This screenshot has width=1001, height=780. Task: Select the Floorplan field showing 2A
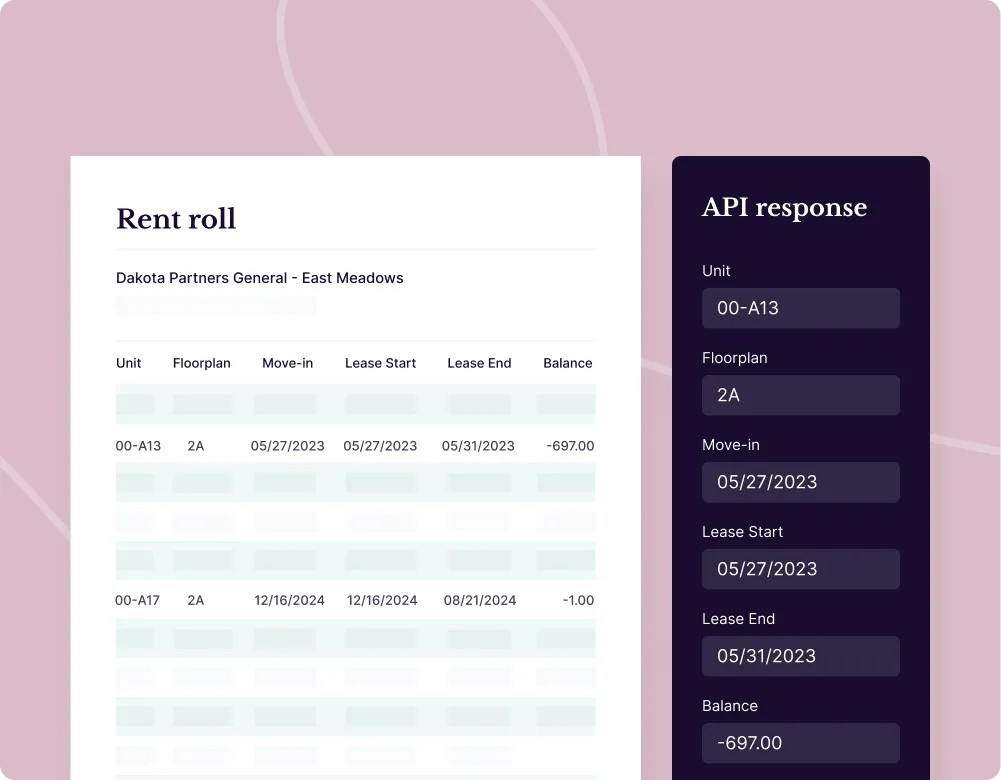(x=800, y=395)
